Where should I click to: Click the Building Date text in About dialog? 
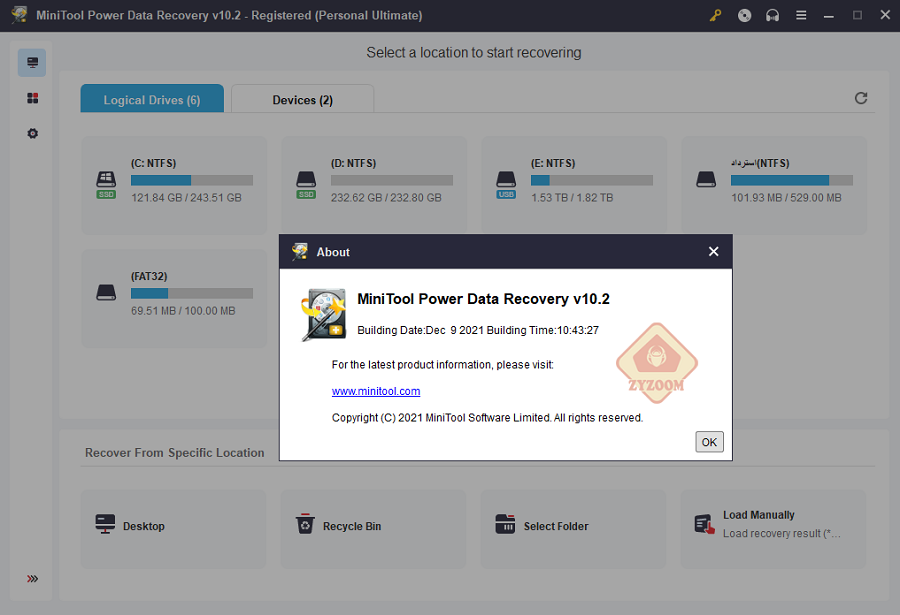click(478, 330)
